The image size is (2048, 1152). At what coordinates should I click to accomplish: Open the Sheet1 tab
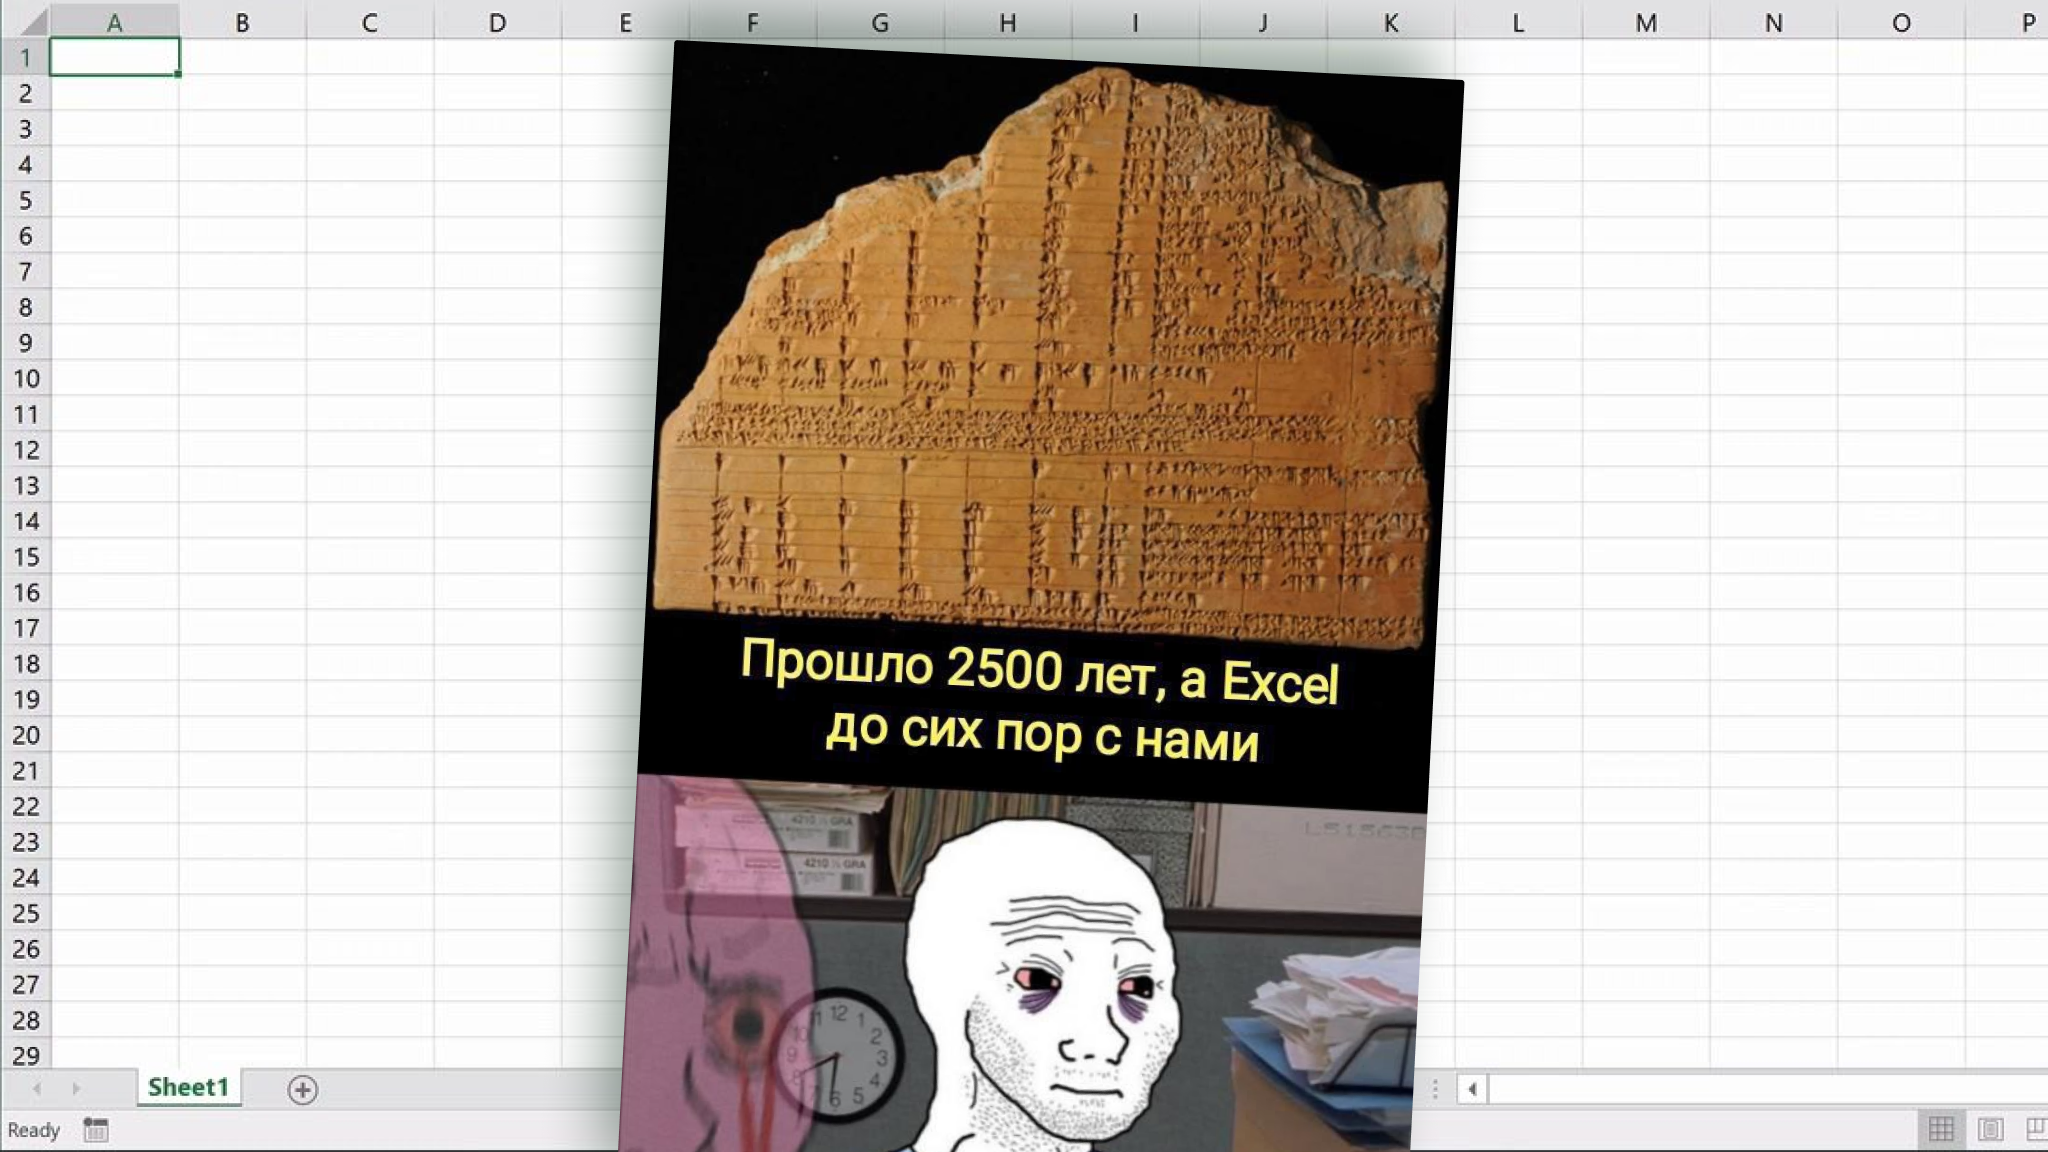188,1087
